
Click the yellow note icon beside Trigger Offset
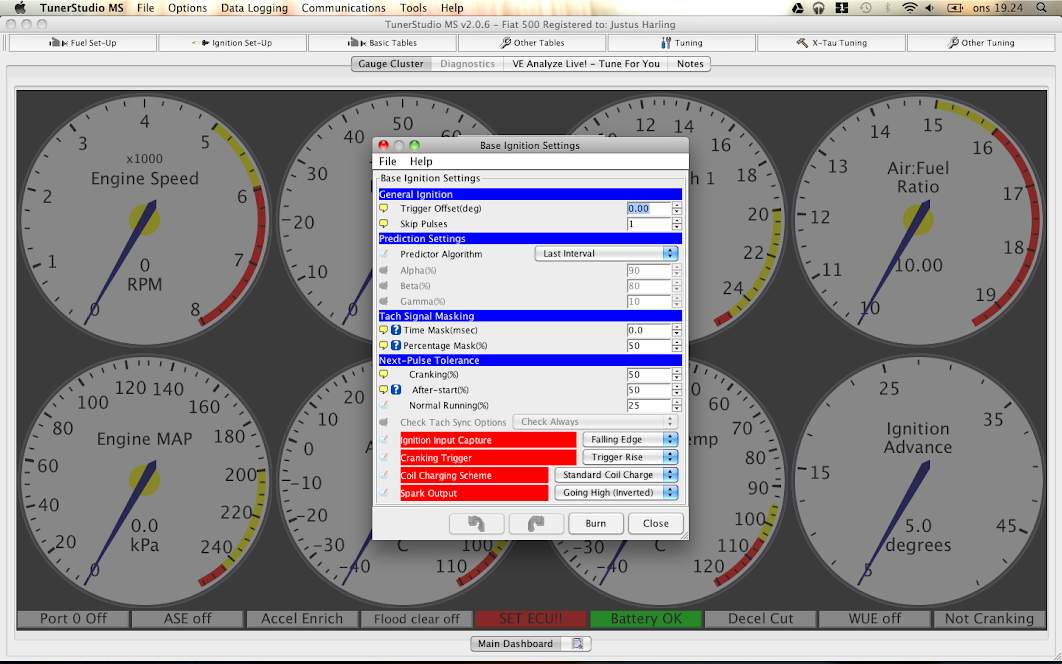tap(383, 209)
